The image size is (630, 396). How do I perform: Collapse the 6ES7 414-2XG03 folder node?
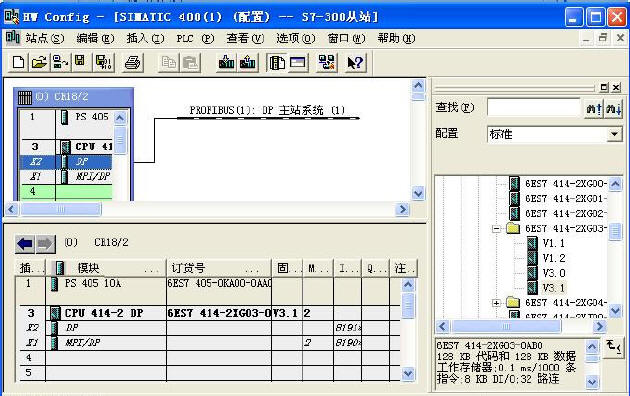(x=497, y=229)
